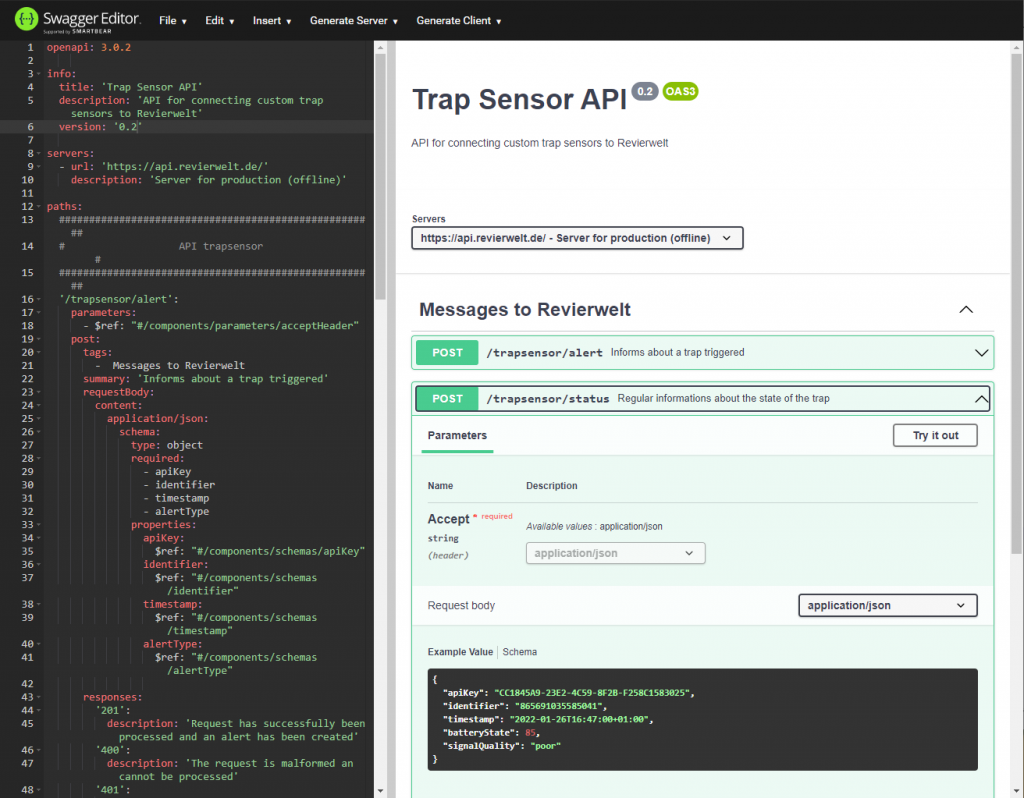Fold the paths block at line 12
The width and height of the screenshot is (1024, 798).
click(39, 206)
